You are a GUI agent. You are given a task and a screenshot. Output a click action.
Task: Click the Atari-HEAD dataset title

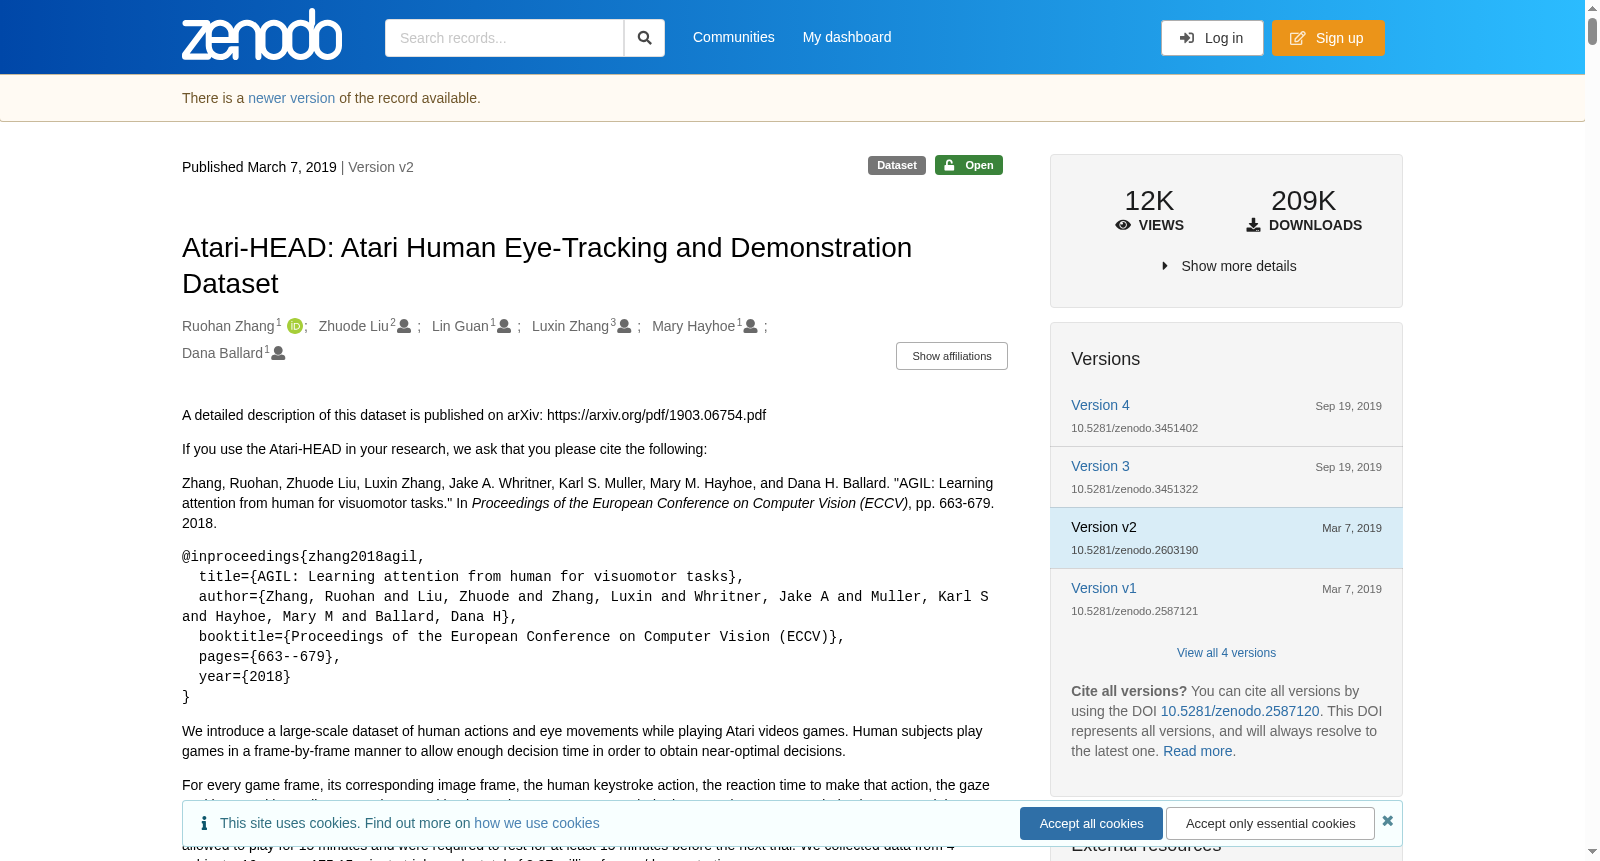click(547, 266)
